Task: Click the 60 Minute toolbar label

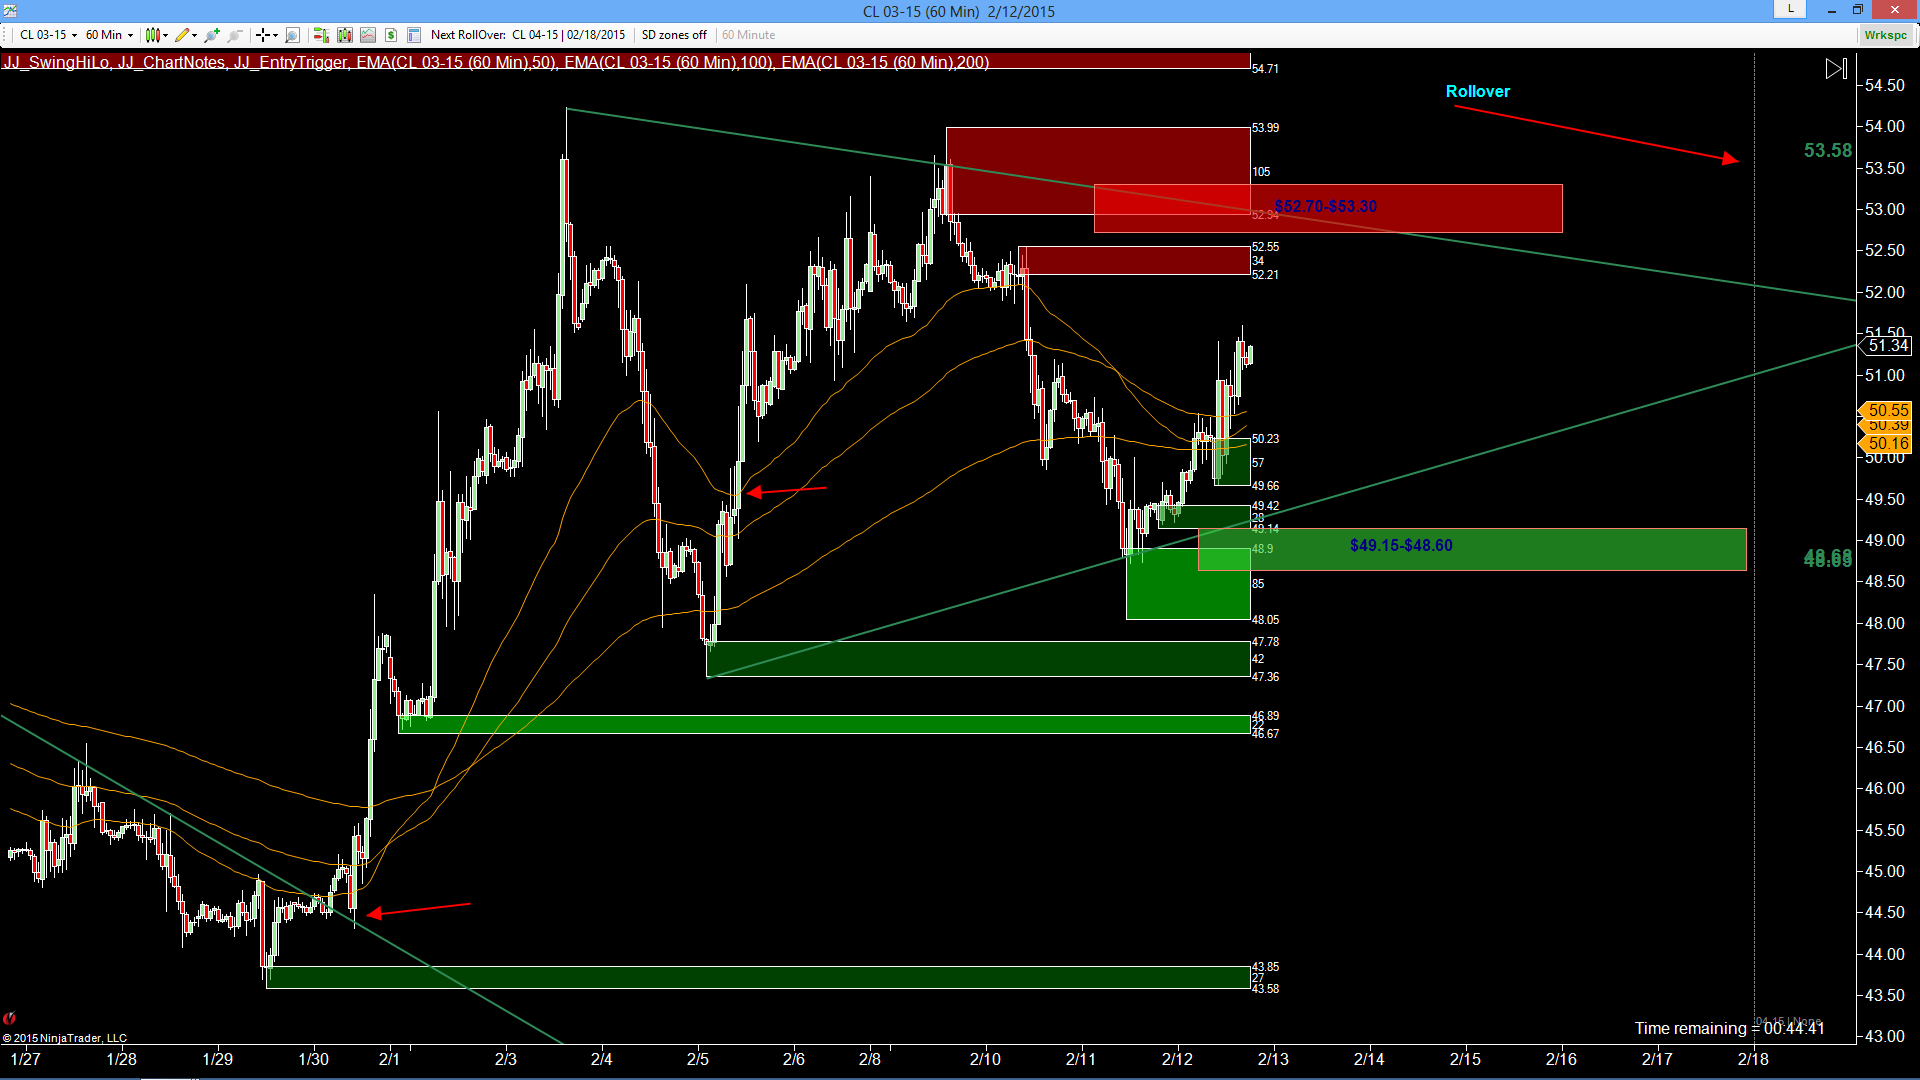Action: (748, 35)
